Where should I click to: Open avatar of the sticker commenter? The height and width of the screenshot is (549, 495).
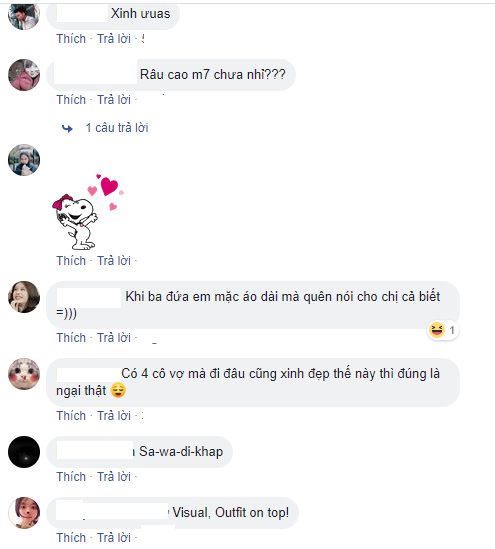[24, 160]
